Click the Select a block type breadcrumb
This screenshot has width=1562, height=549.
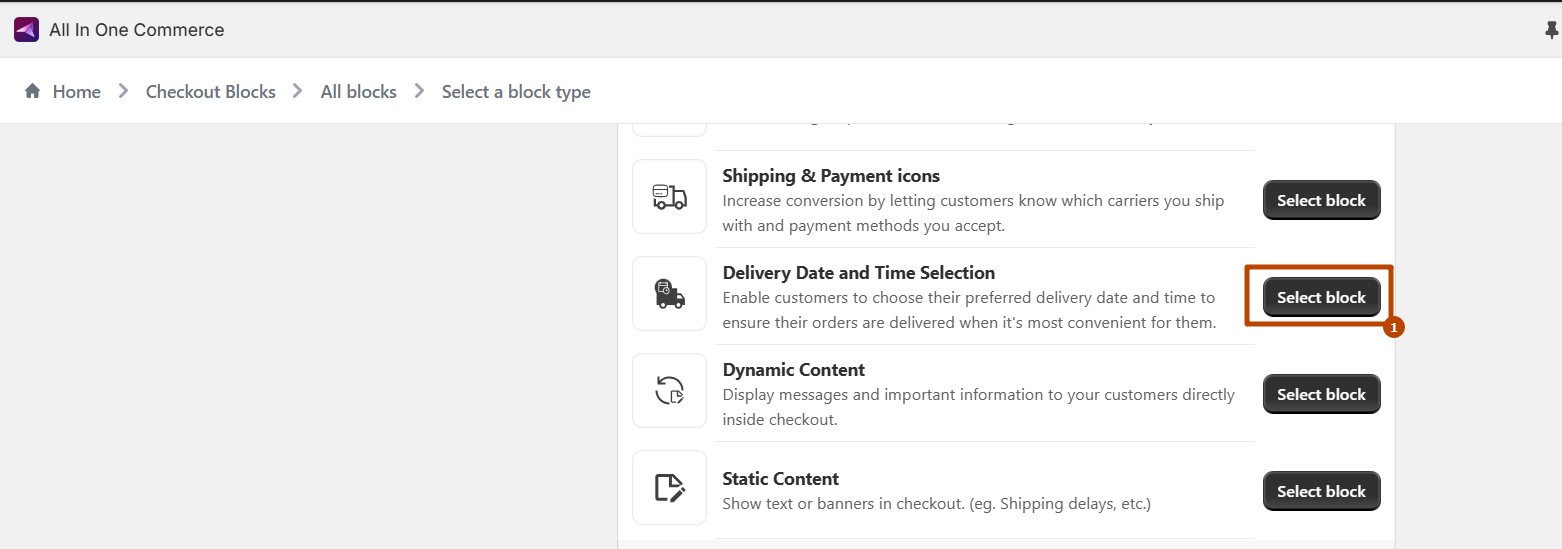click(x=516, y=92)
